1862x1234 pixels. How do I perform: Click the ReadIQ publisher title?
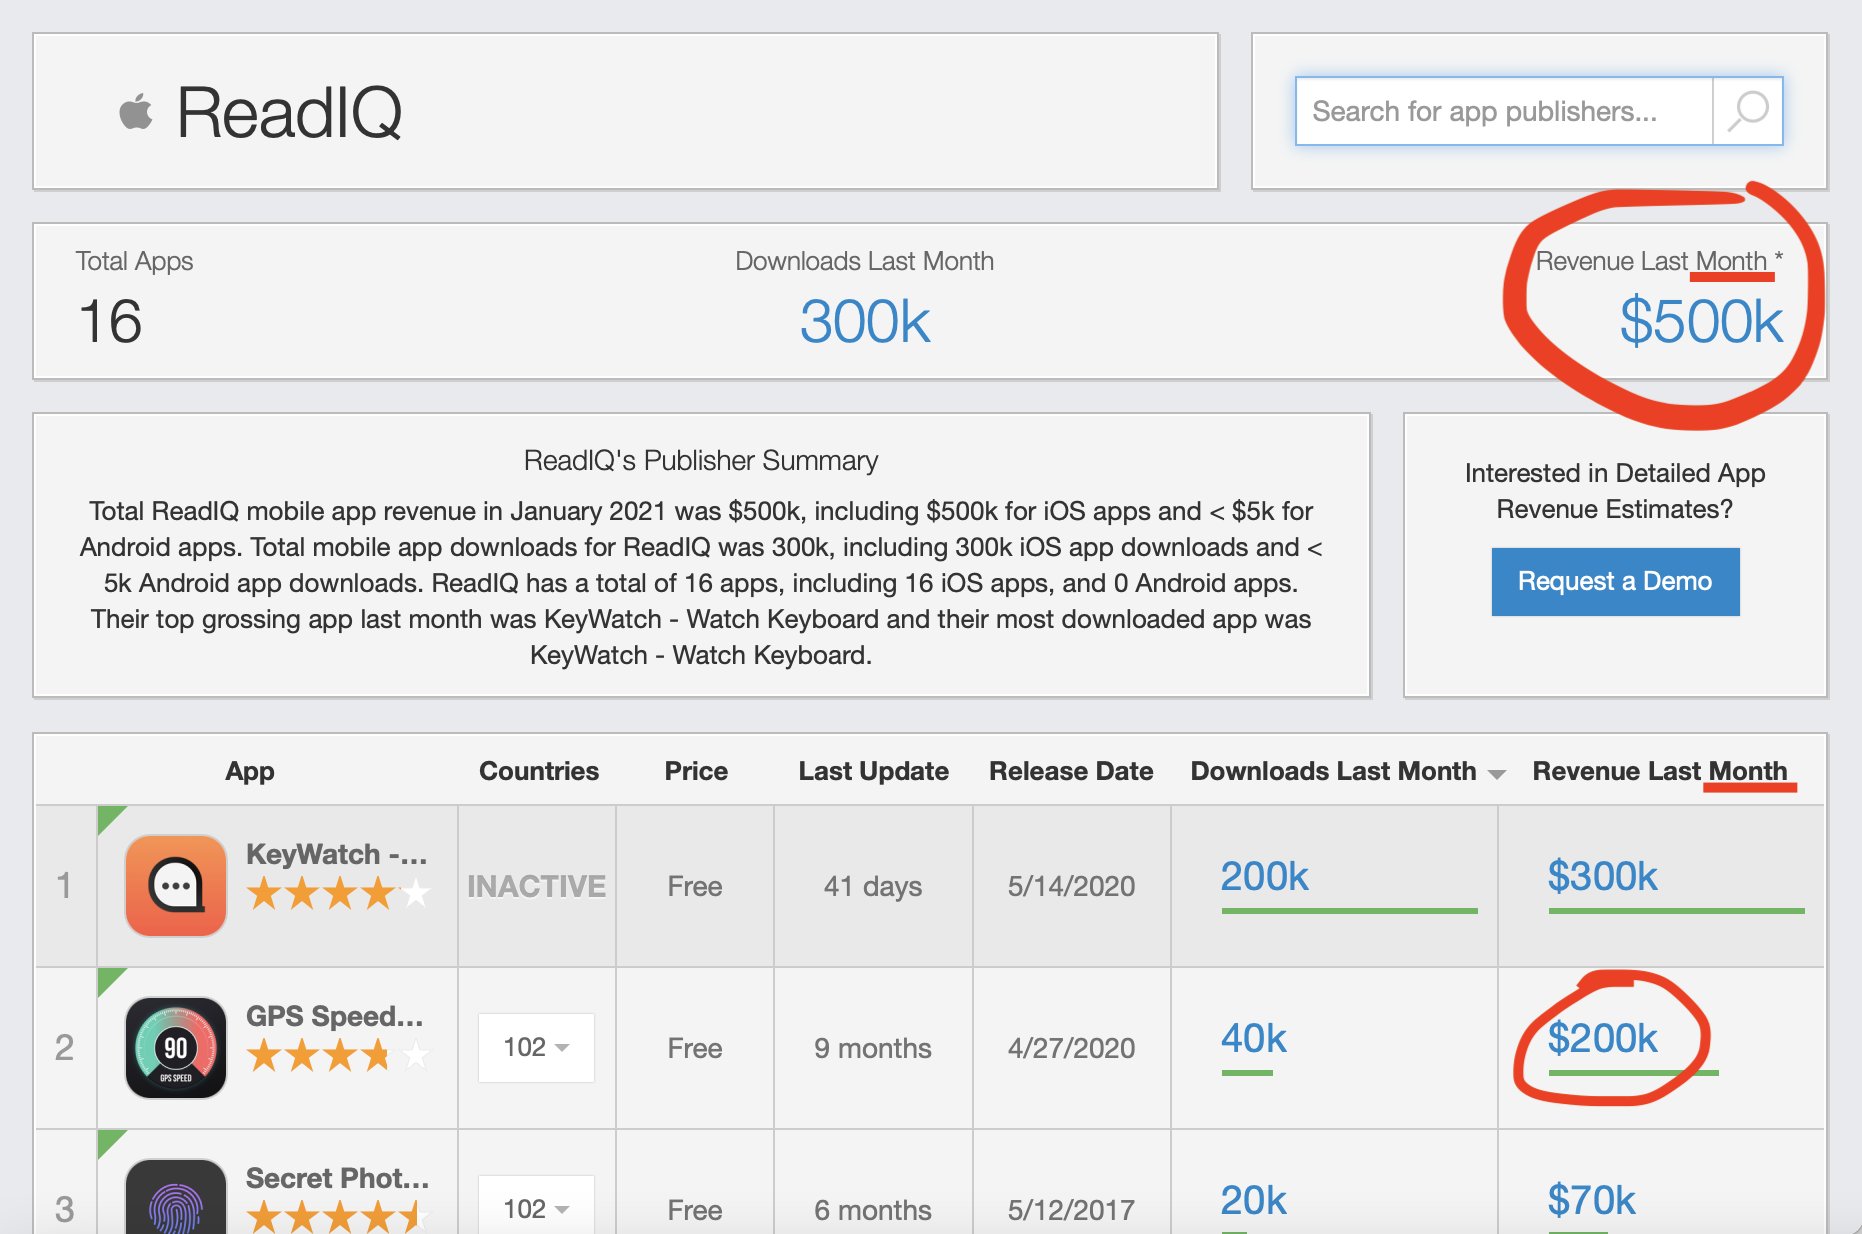coord(290,112)
